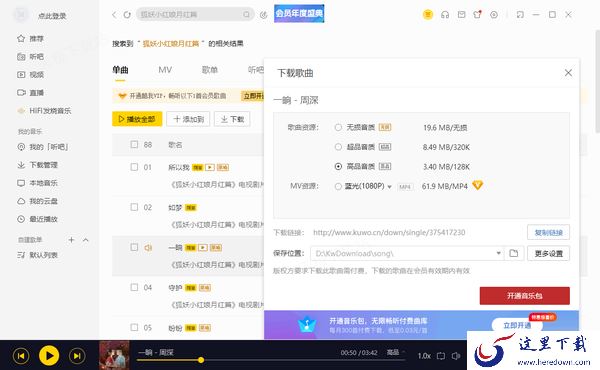Viewport: 600px width, 370px height.
Task: Open the save location dropdown arrow
Action: [x=498, y=253]
